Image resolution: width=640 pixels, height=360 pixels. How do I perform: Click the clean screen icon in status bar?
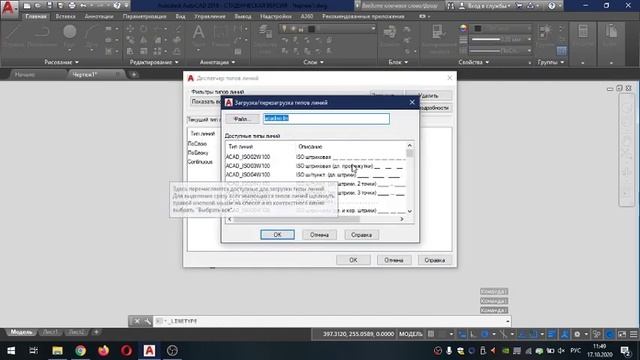pyautogui.click(x=622, y=334)
